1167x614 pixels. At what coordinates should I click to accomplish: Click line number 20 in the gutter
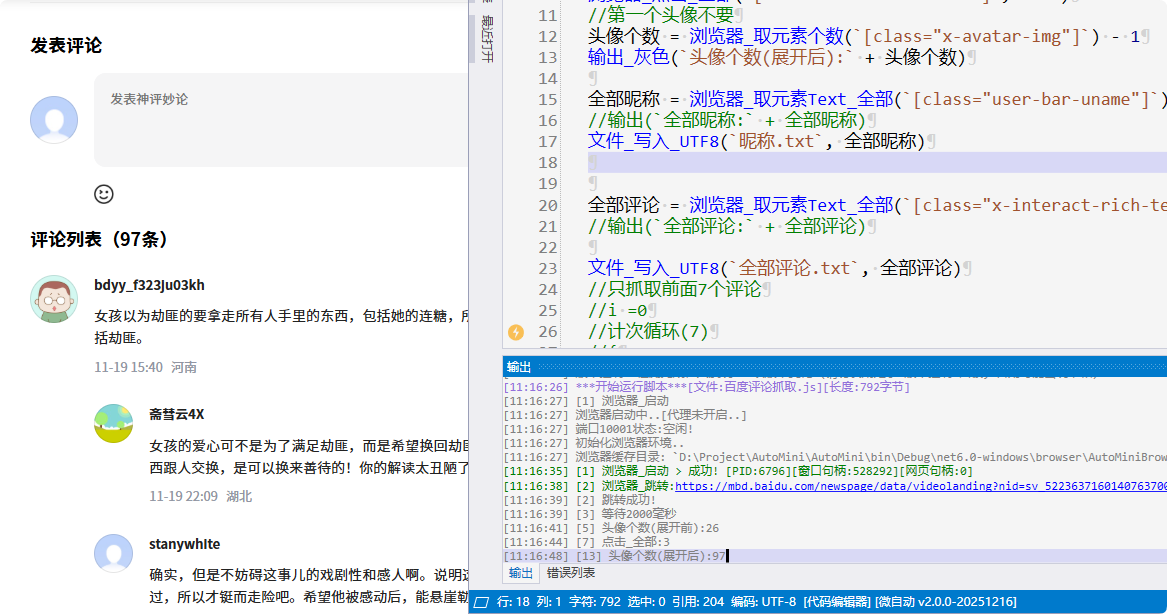(x=547, y=205)
